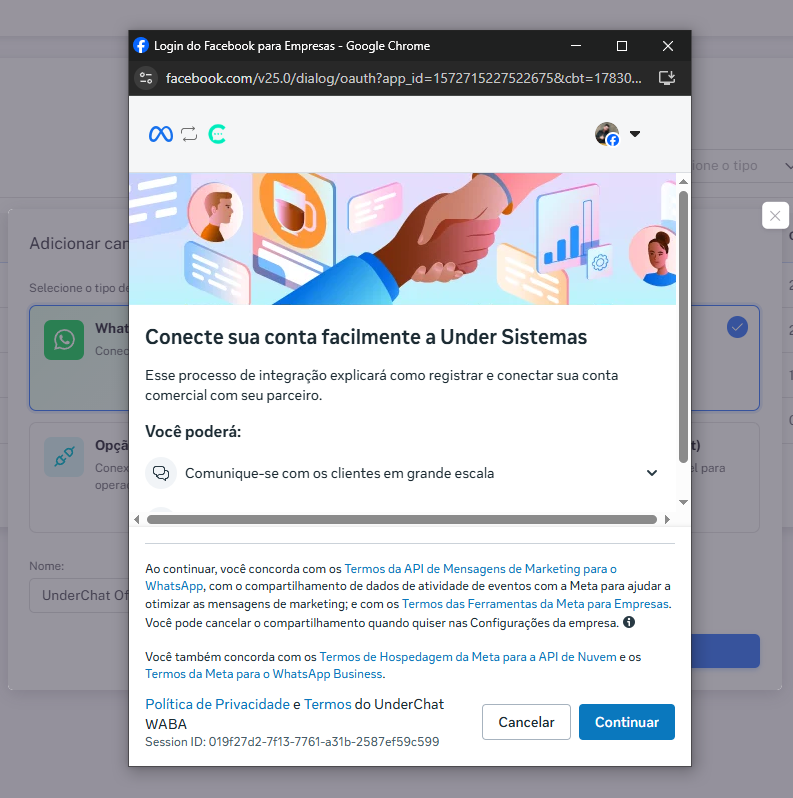Screen dimensions: 793x798
Task: Minimize the Facebook login popup window
Action: click(x=576, y=46)
